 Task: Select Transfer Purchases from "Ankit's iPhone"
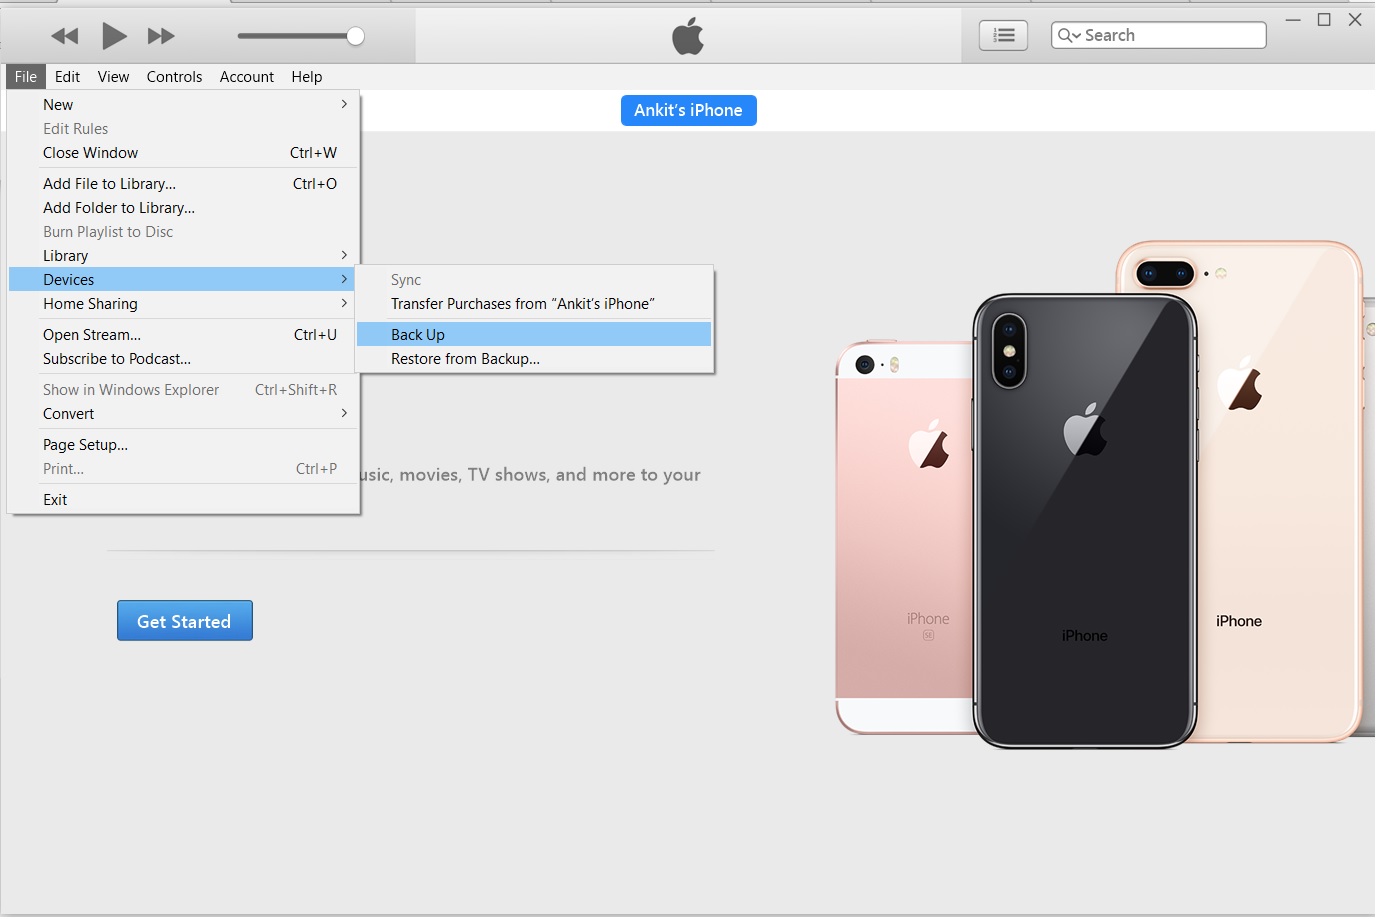point(534,304)
